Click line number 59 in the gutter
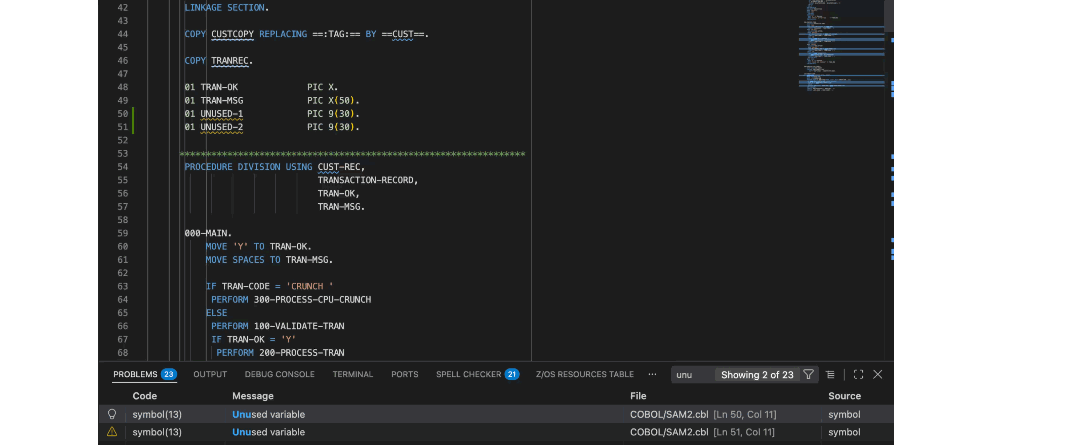Viewport: 1080px width, 445px height. pos(123,233)
